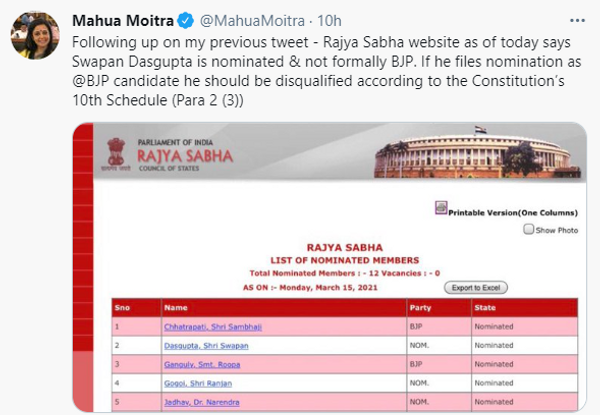Open the 10h tweet timestamp

coord(329,21)
